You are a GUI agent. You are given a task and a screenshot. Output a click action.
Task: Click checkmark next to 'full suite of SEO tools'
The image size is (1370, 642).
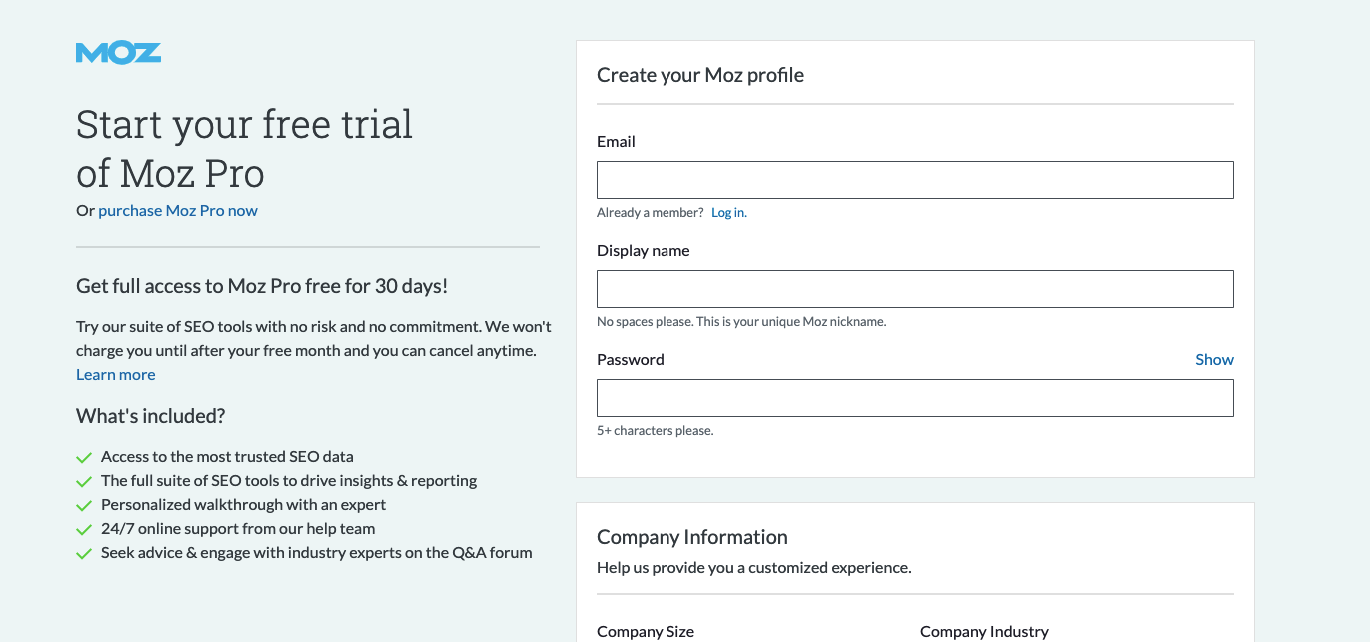tap(84, 482)
